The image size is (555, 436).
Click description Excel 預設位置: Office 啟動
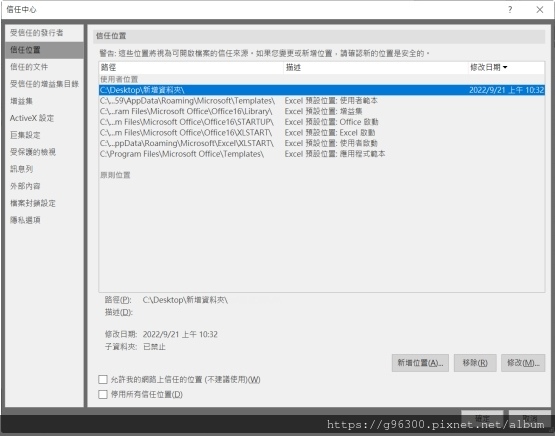[331, 122]
